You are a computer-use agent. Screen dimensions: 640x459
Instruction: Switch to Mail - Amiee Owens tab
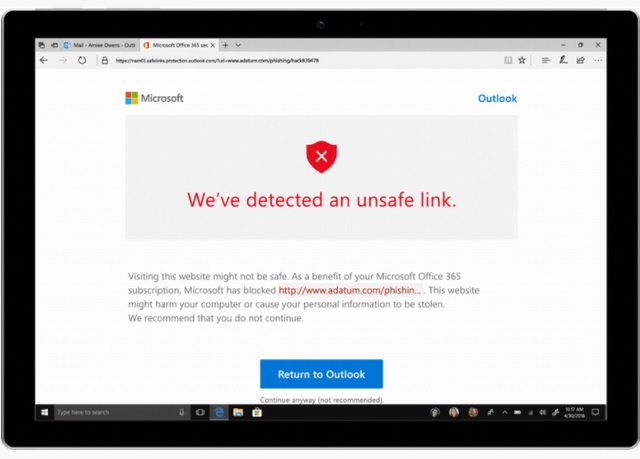[100, 45]
